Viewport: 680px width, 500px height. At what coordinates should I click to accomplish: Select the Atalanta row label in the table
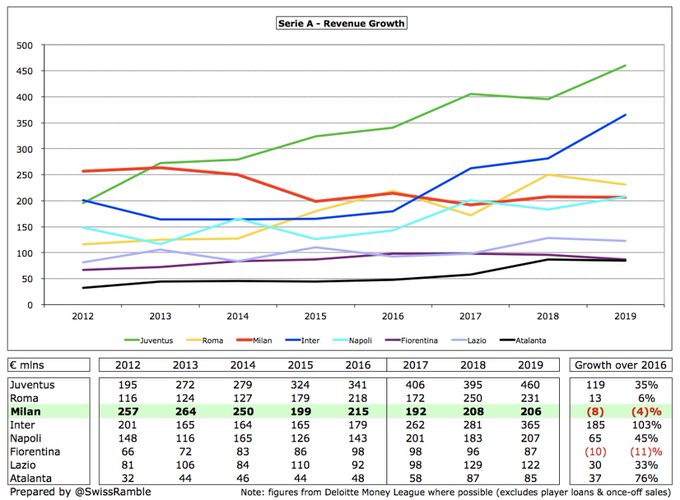pos(31,478)
